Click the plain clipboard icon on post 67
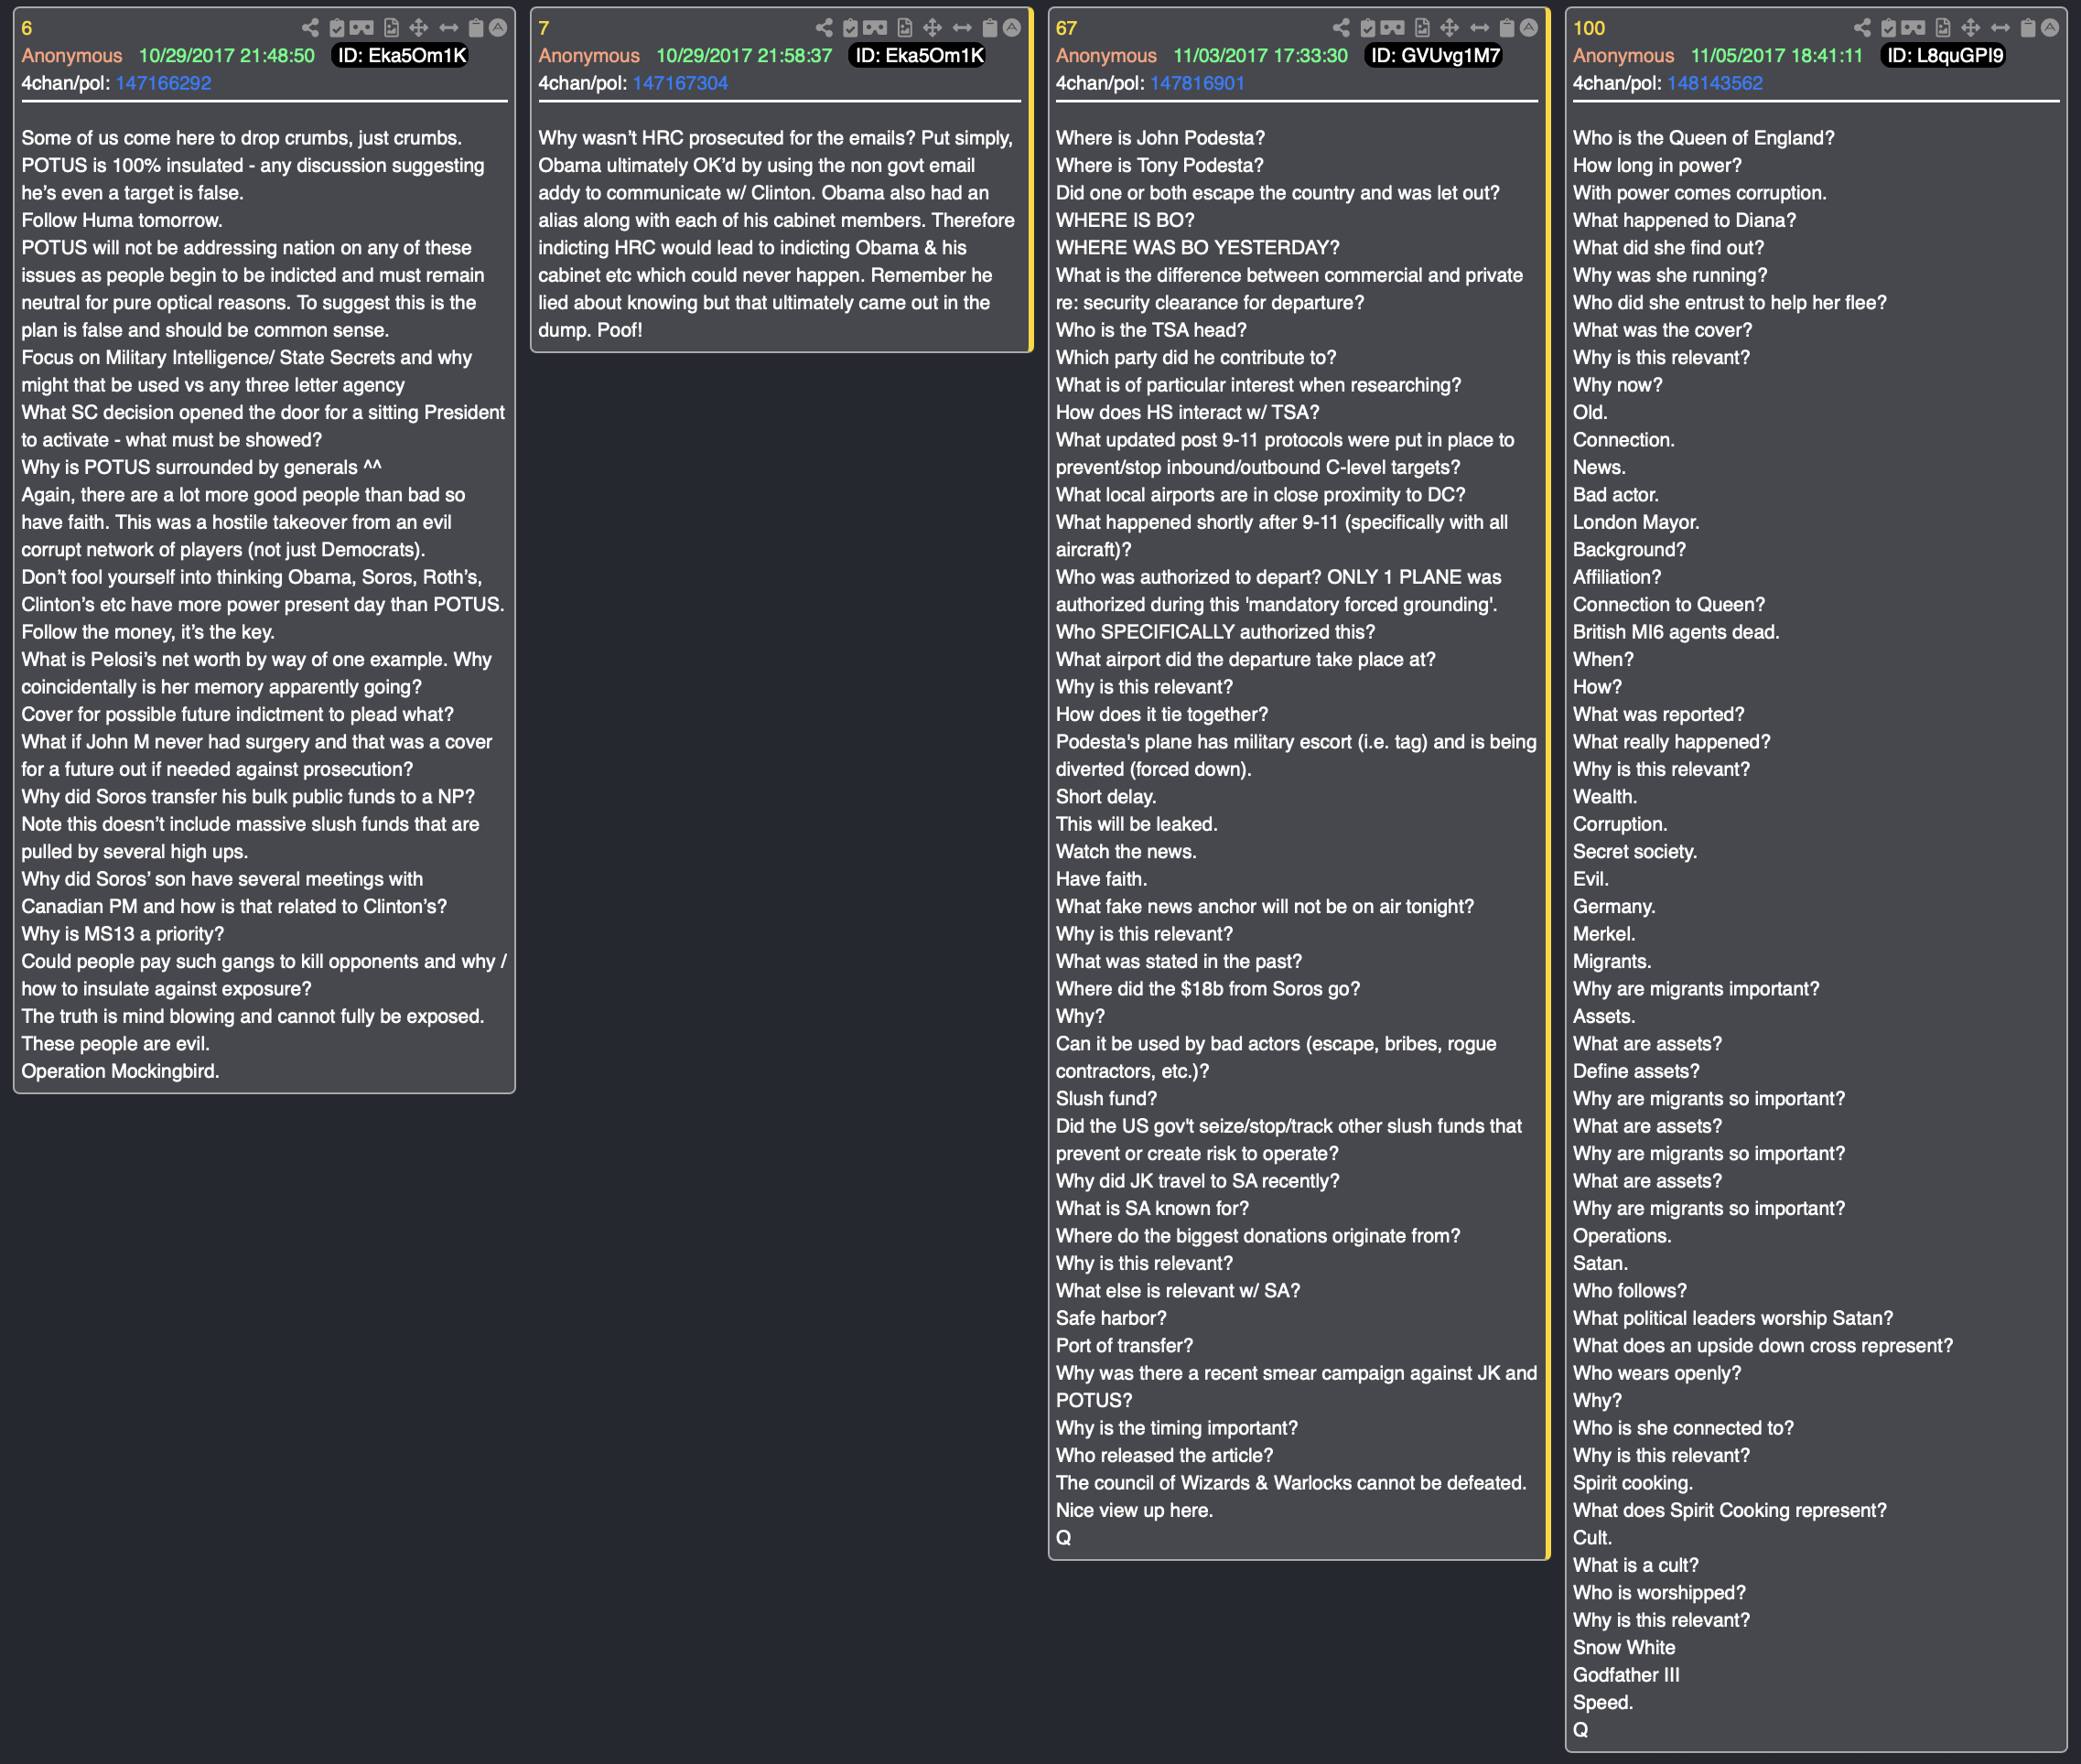Viewport: 2081px width, 1764px height. (x=1507, y=27)
